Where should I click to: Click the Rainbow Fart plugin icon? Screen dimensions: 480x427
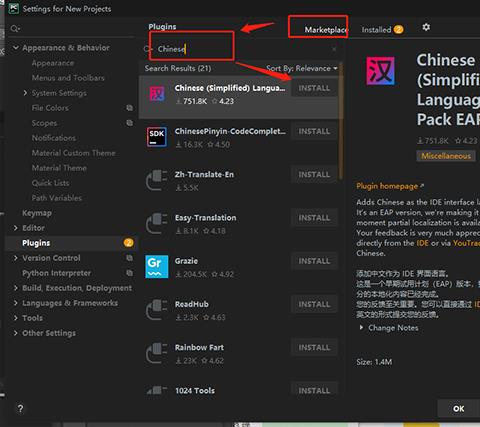point(157,353)
